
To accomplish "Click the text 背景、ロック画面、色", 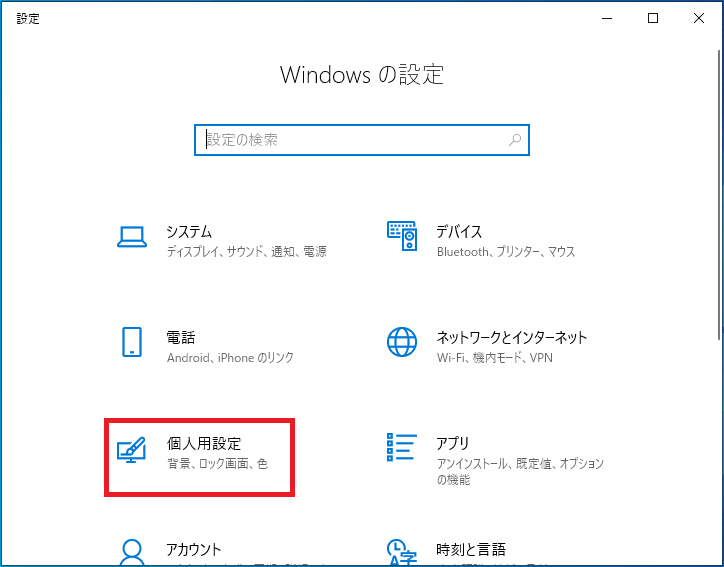I will point(217,464).
